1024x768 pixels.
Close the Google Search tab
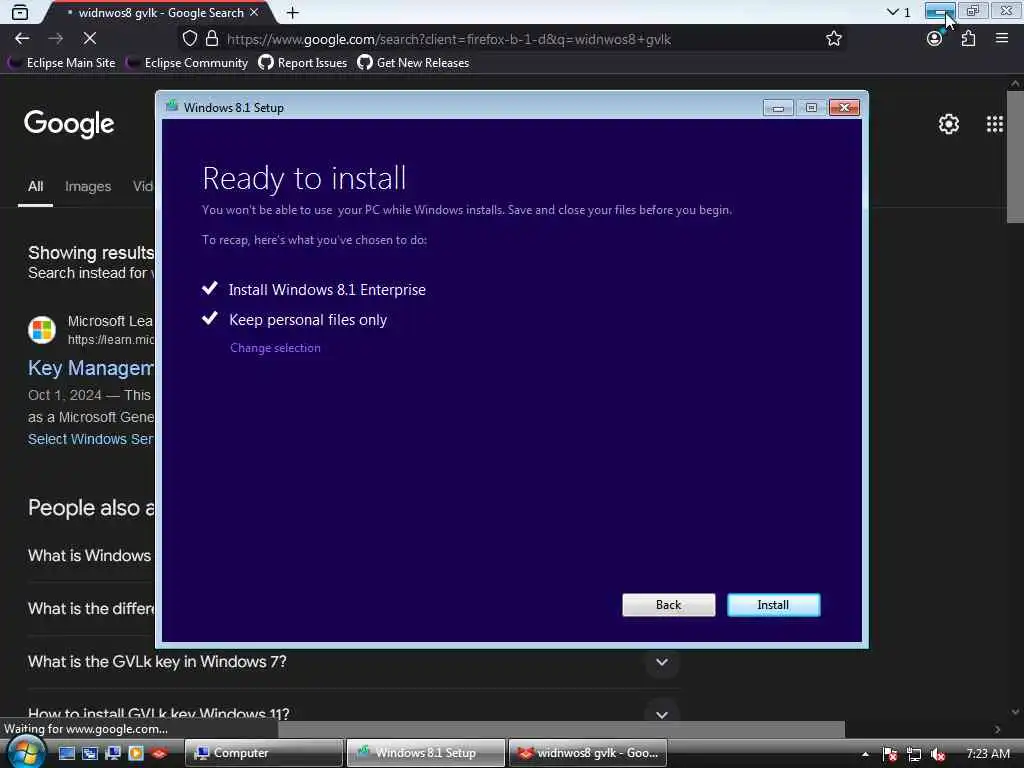point(254,12)
